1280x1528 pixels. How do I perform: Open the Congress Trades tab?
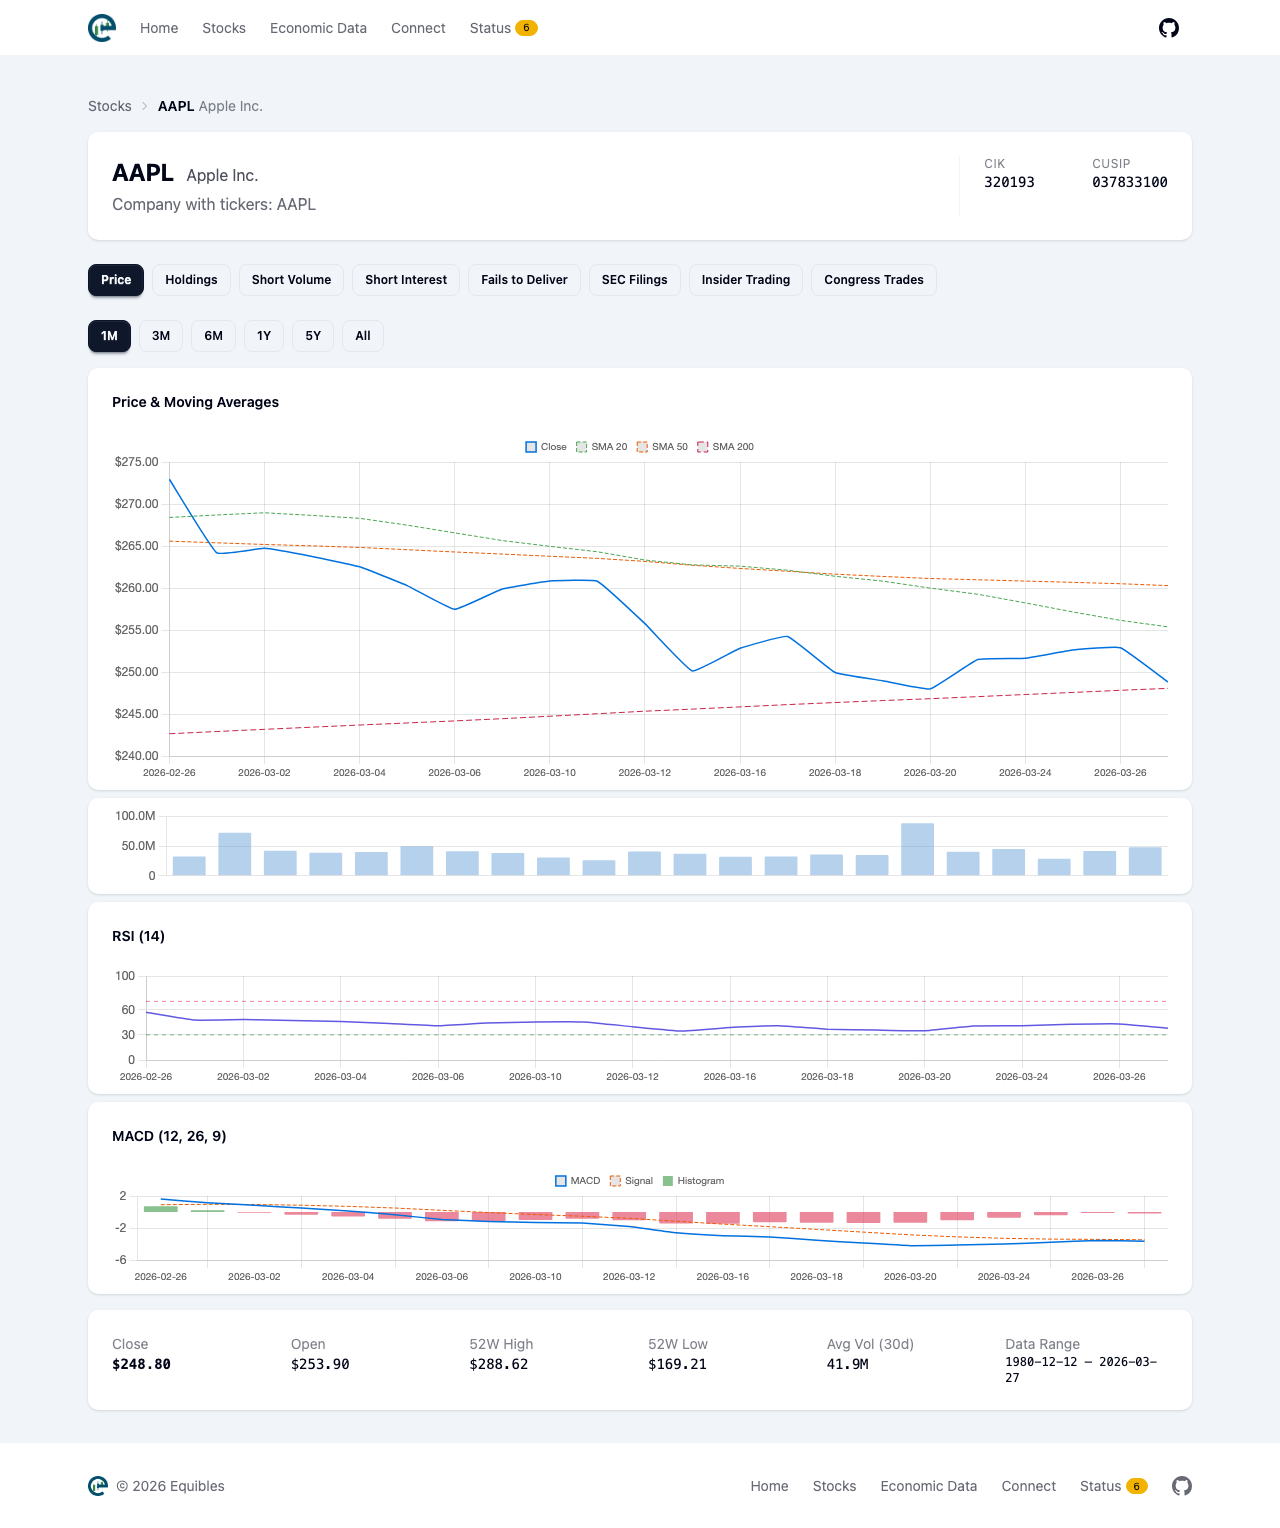click(873, 280)
